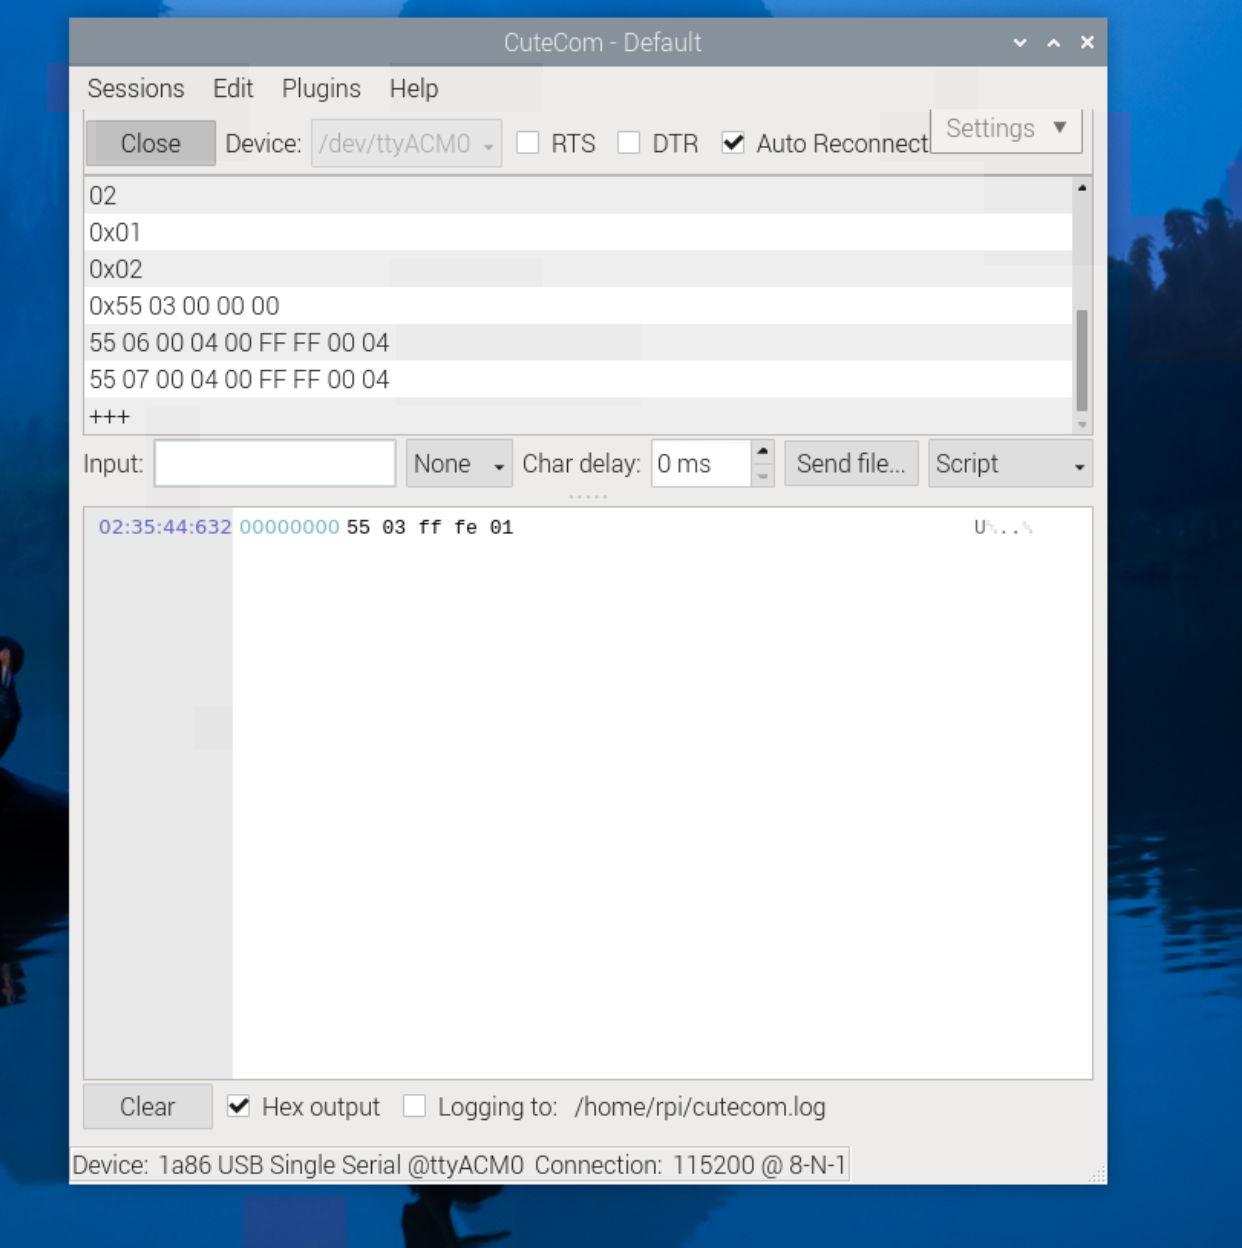Click the Close device button

[151, 143]
